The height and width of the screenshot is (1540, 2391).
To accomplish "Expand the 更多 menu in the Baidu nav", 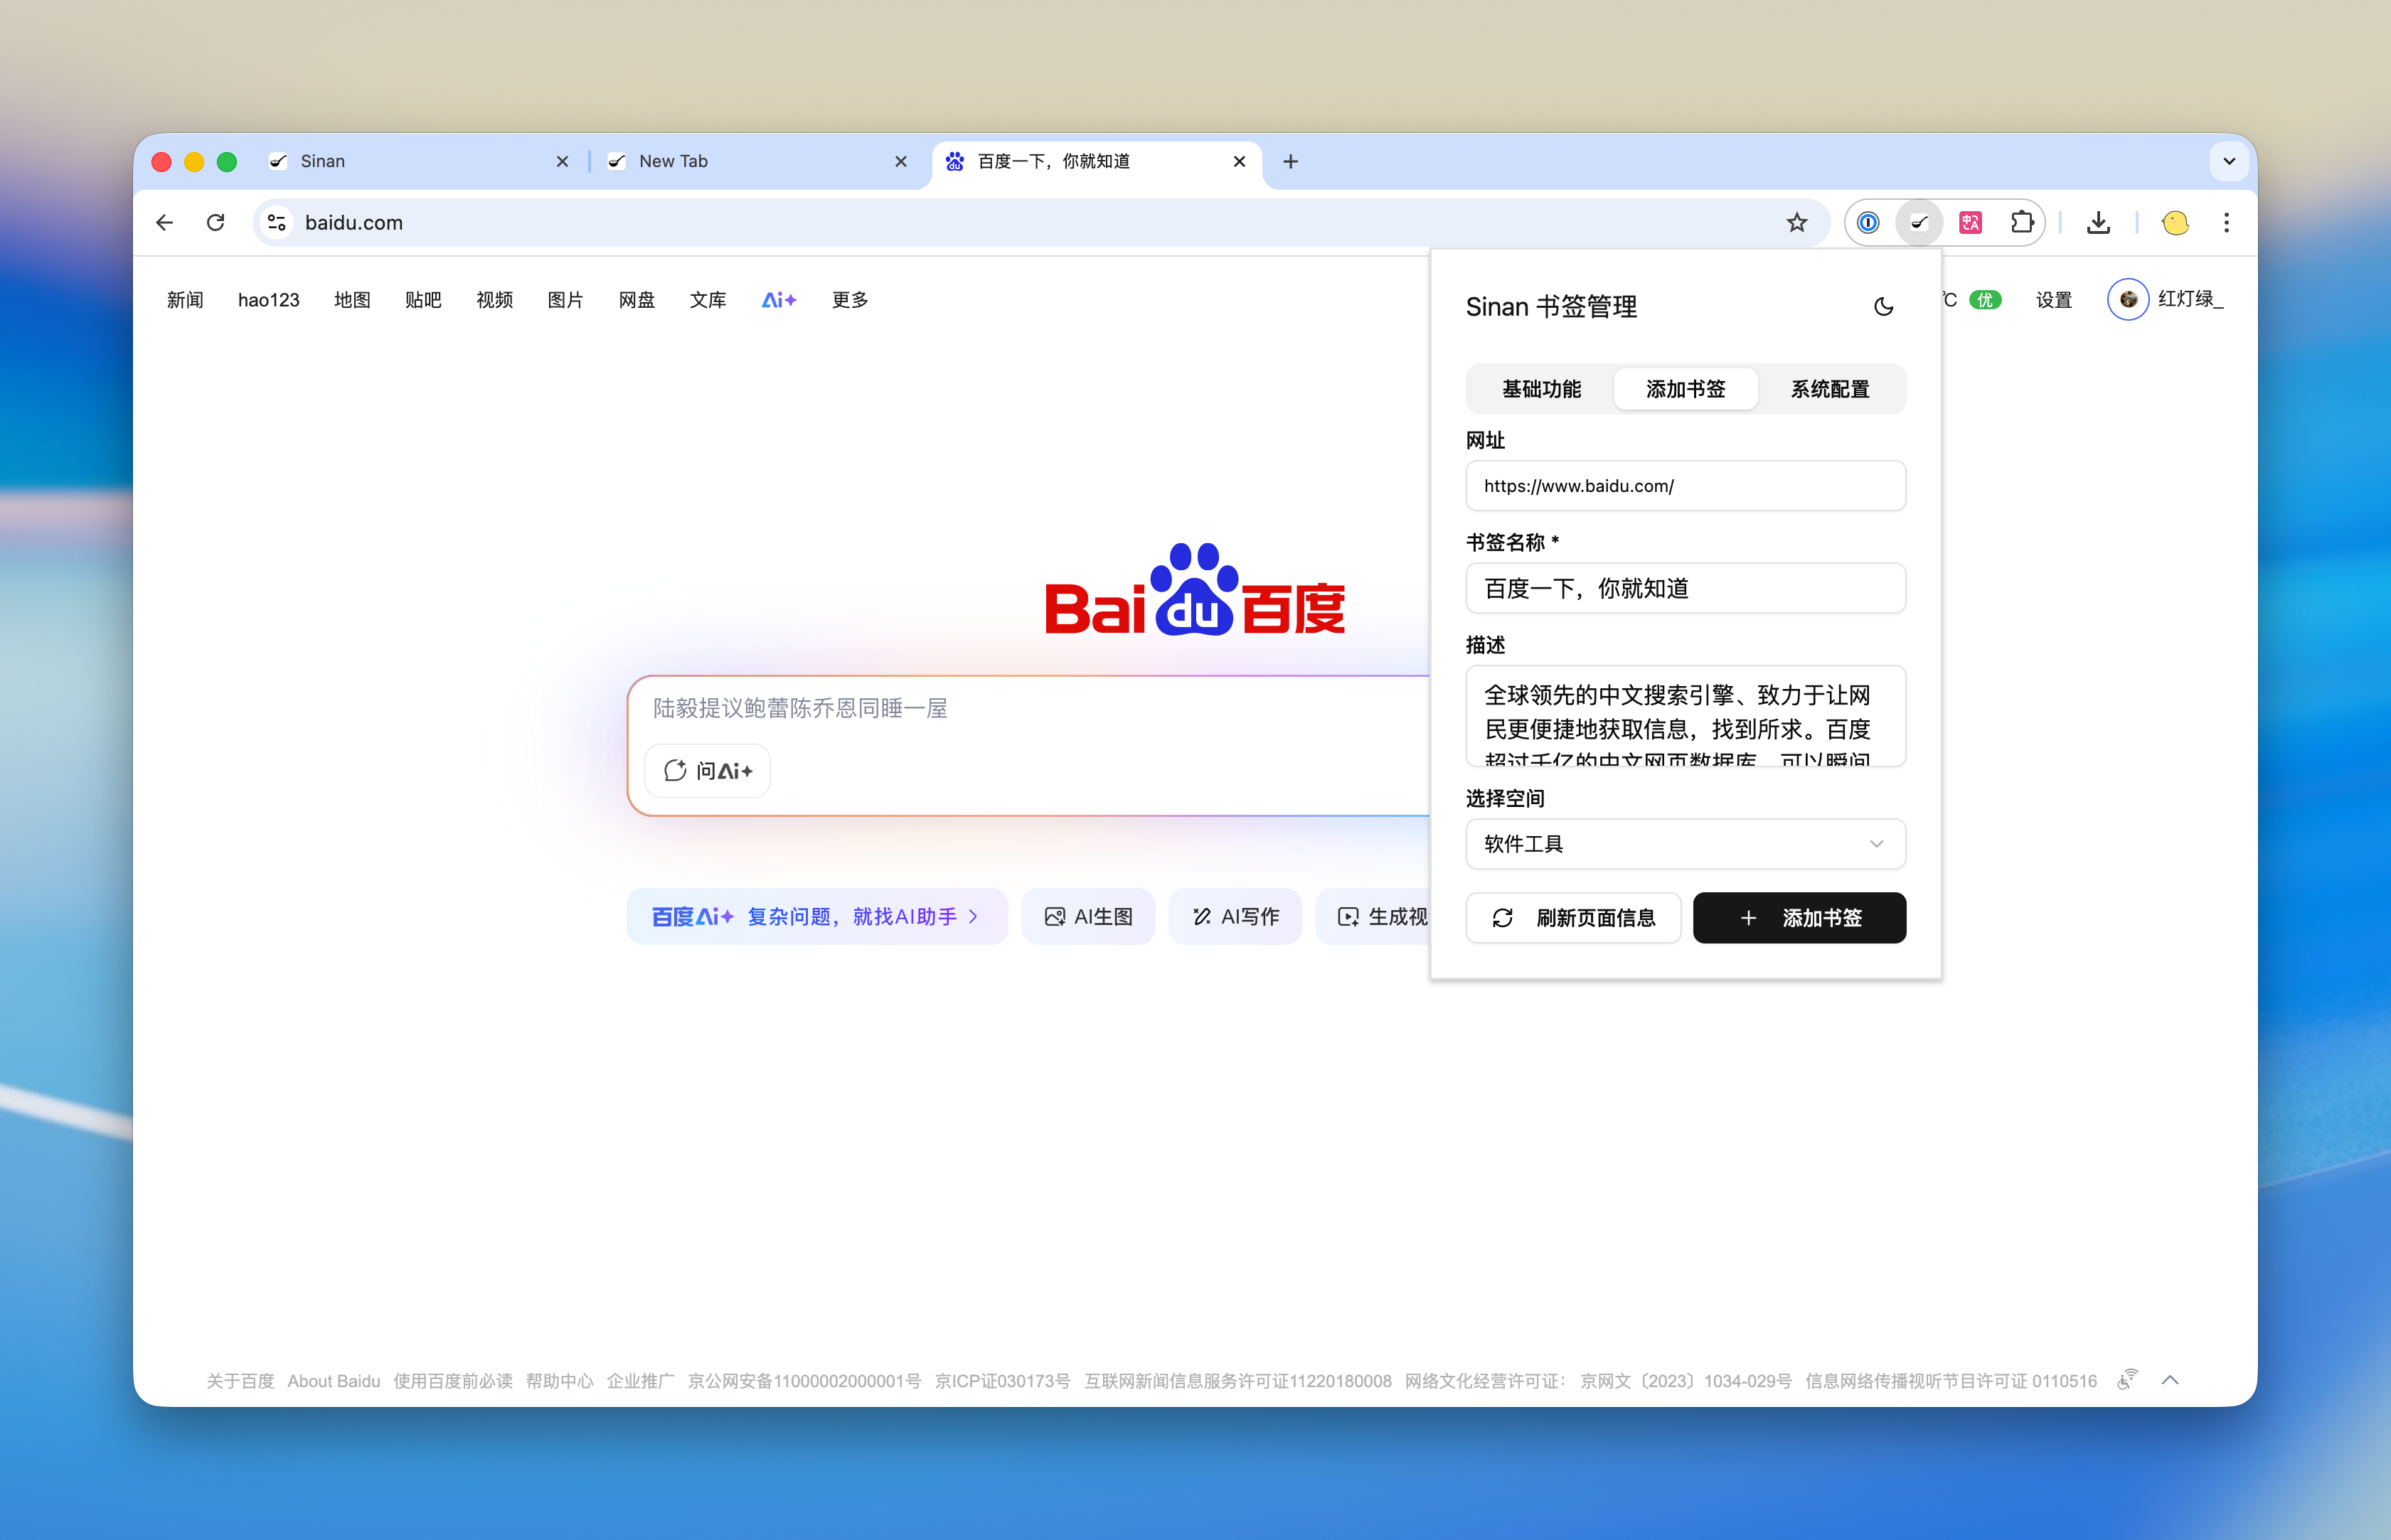I will (x=849, y=300).
